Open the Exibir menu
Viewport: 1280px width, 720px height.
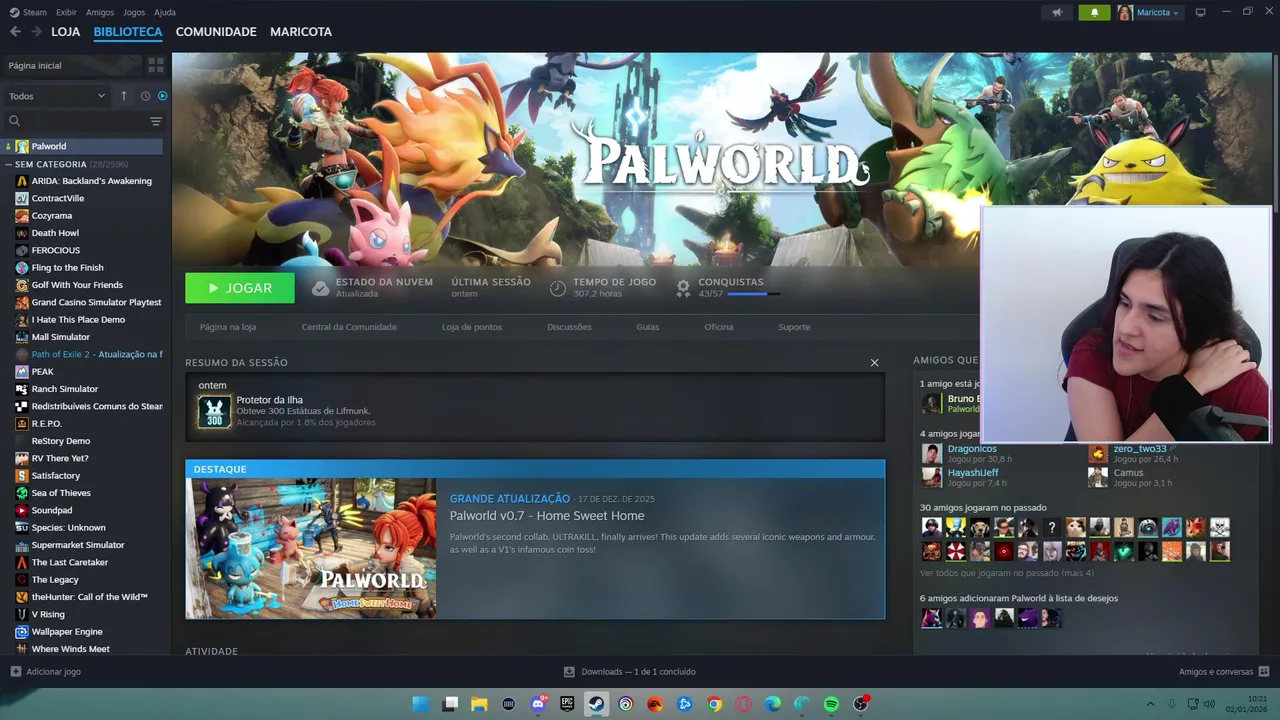66,13
